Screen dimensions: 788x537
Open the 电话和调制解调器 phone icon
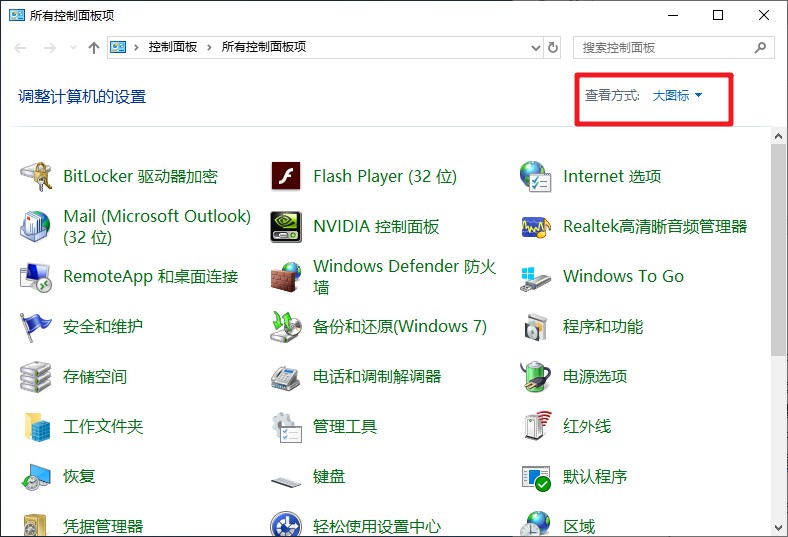pos(285,378)
